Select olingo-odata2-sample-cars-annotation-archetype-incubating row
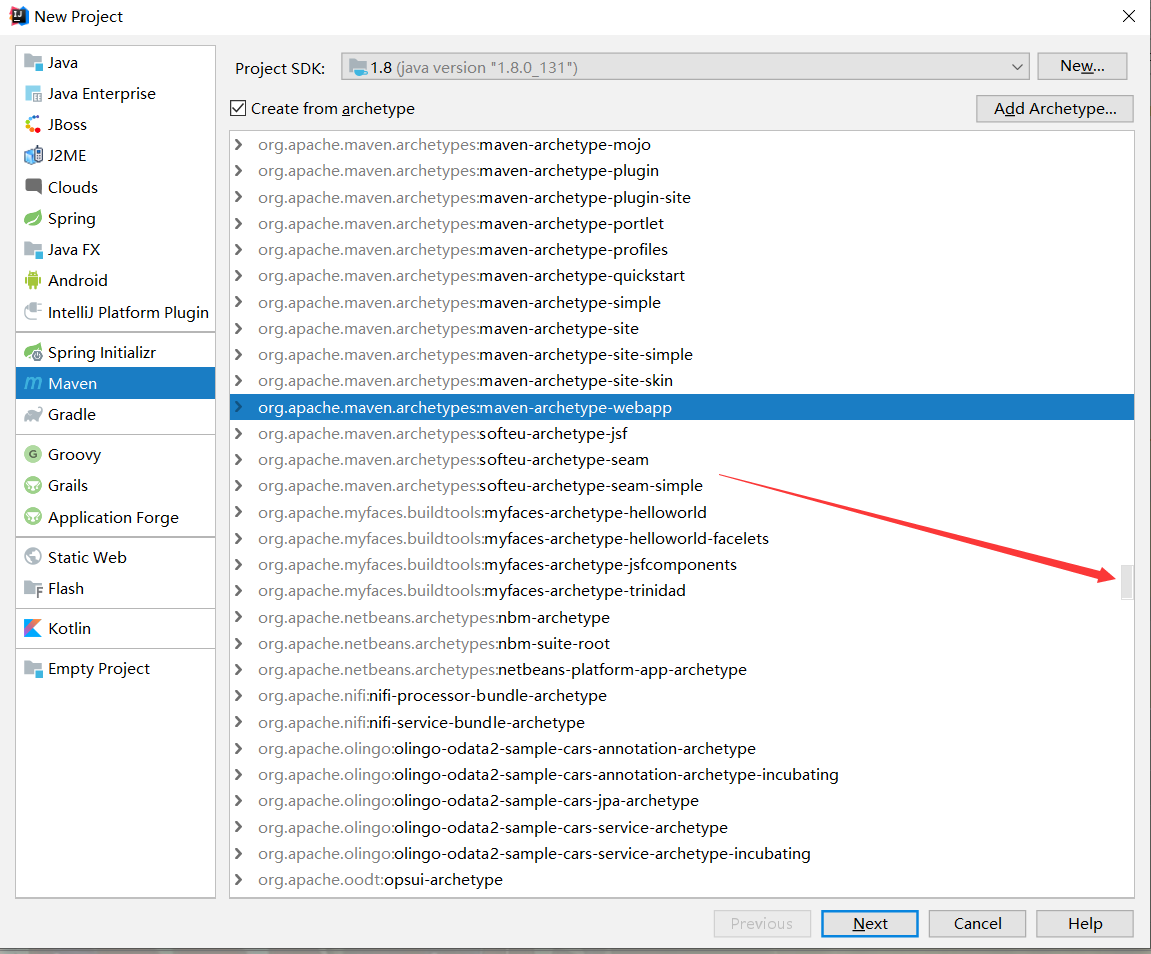This screenshot has width=1151, height=954. click(682, 774)
